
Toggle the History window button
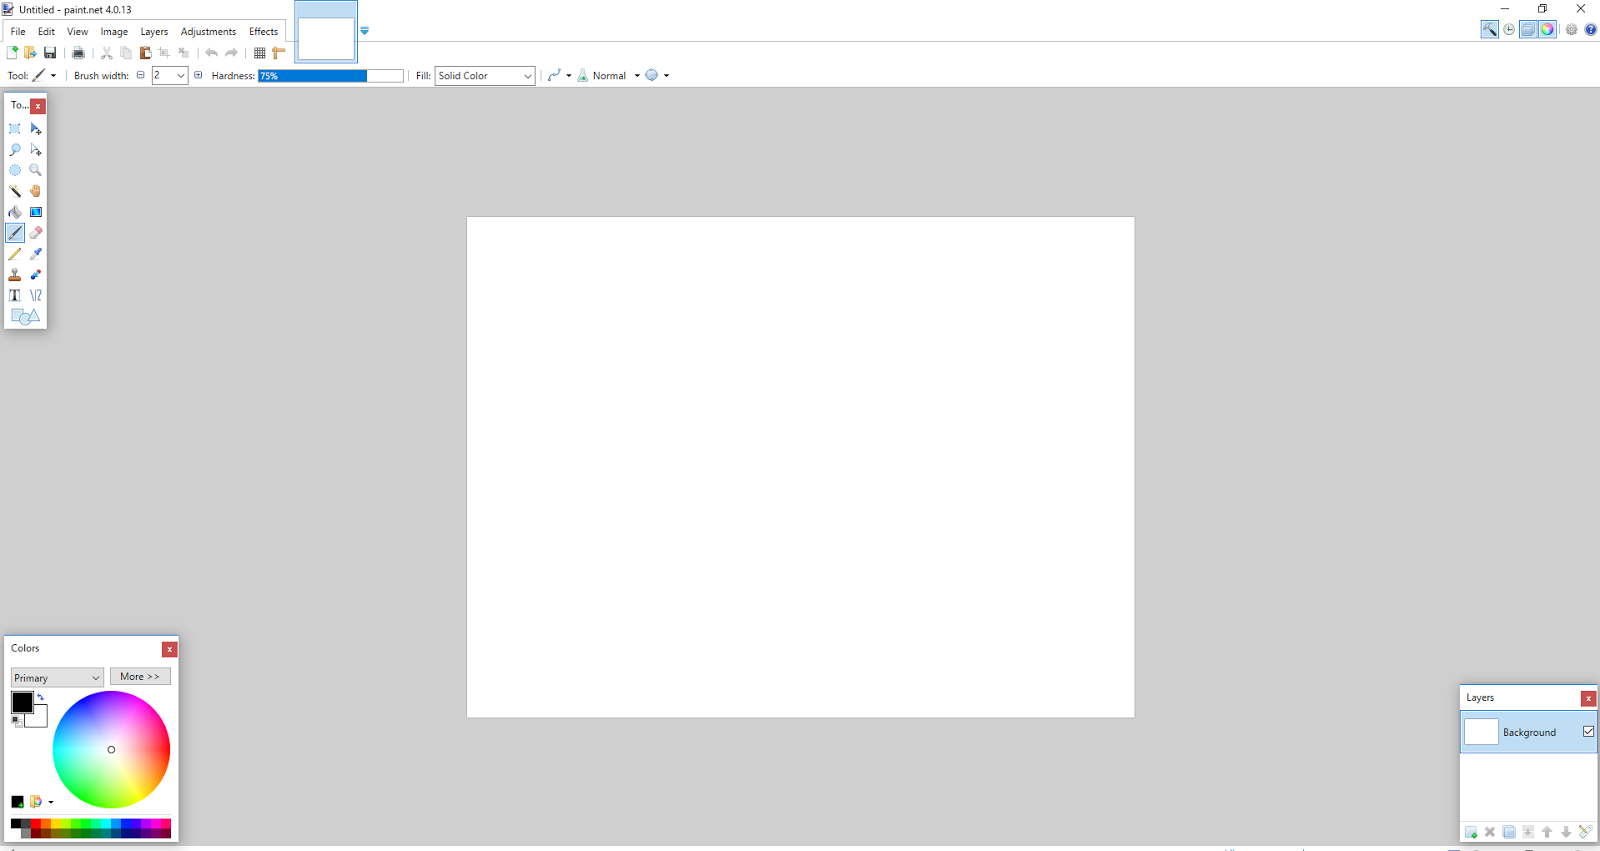click(x=1509, y=29)
